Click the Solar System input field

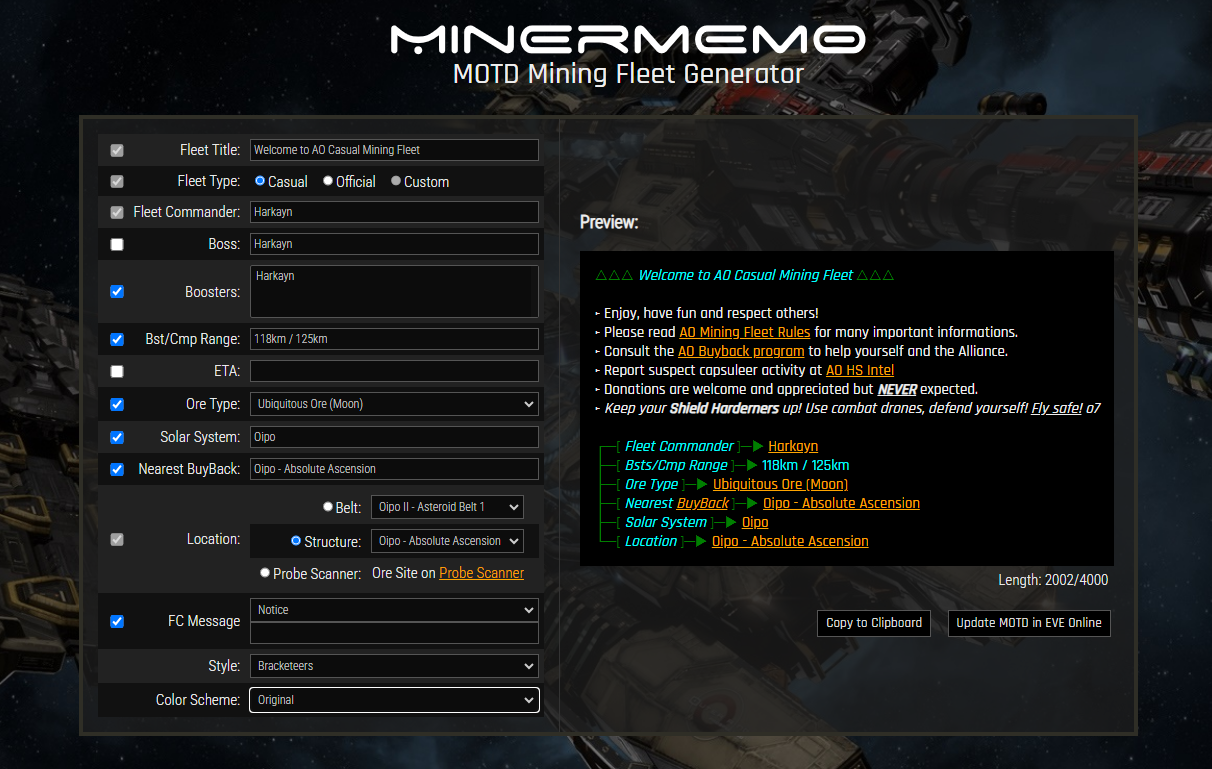click(394, 437)
